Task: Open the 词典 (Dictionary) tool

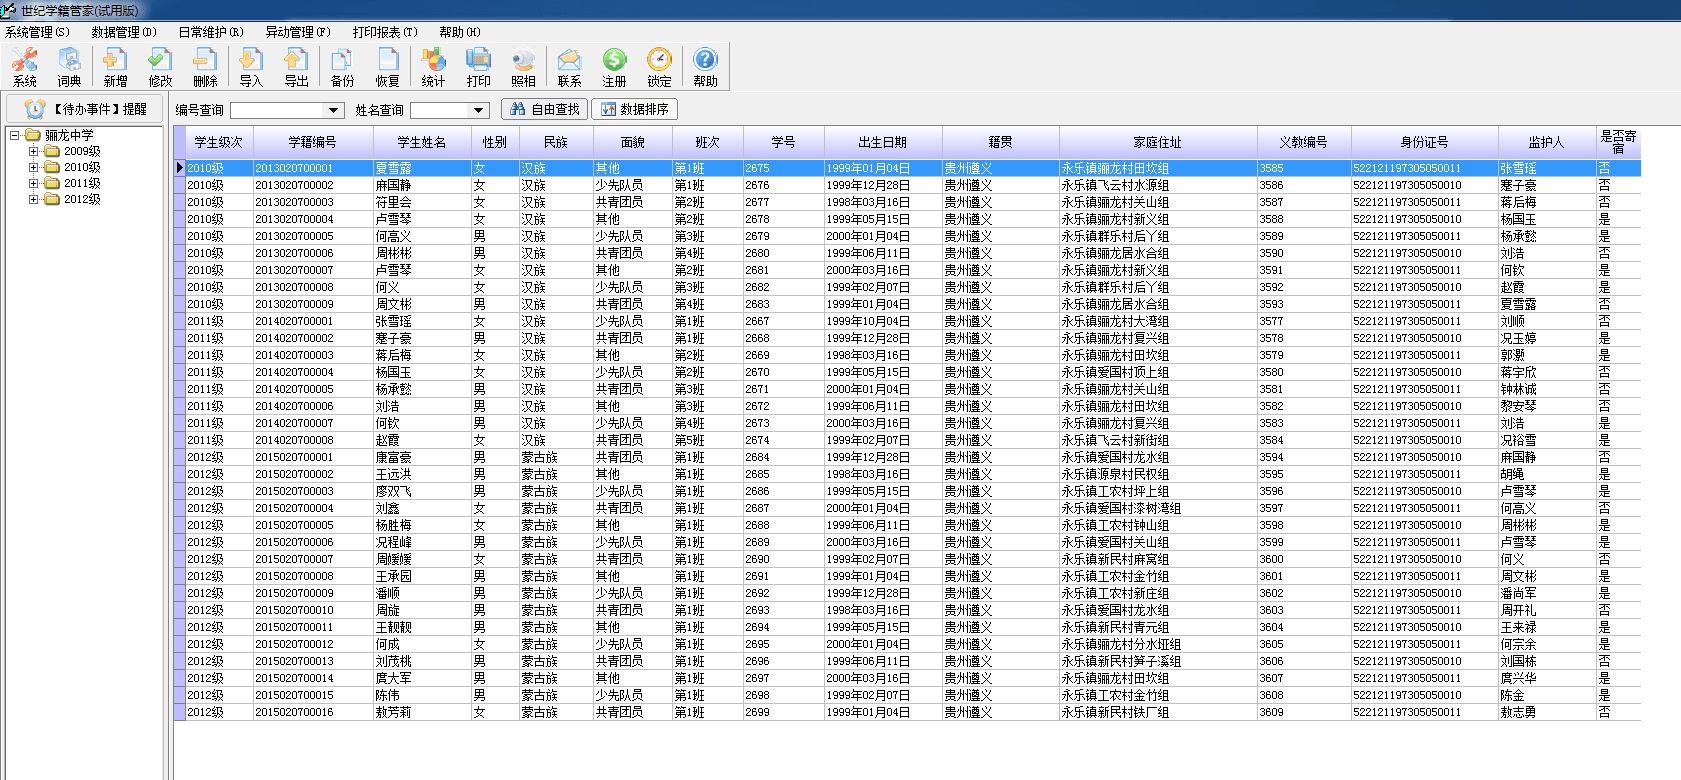Action: pyautogui.click(x=69, y=66)
